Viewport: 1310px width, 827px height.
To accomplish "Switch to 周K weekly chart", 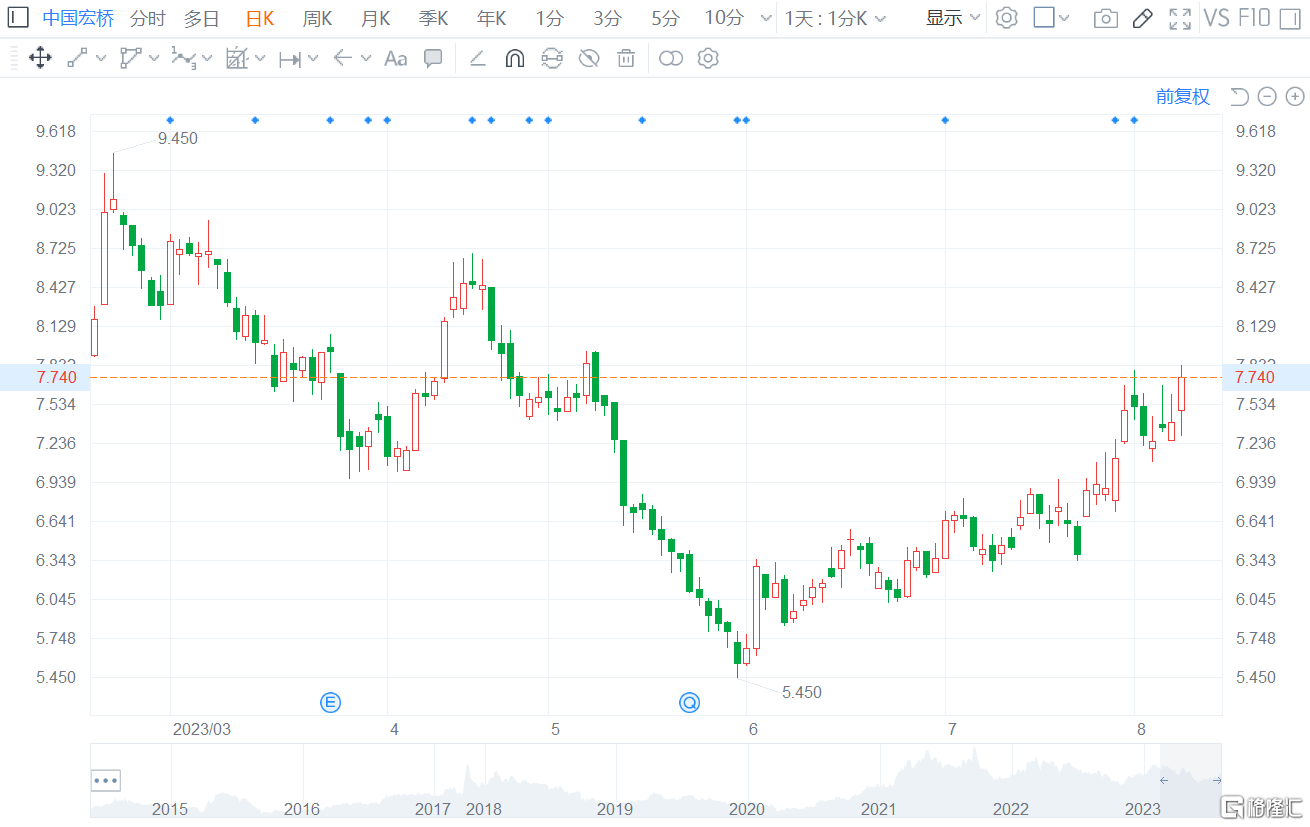I will click(317, 18).
